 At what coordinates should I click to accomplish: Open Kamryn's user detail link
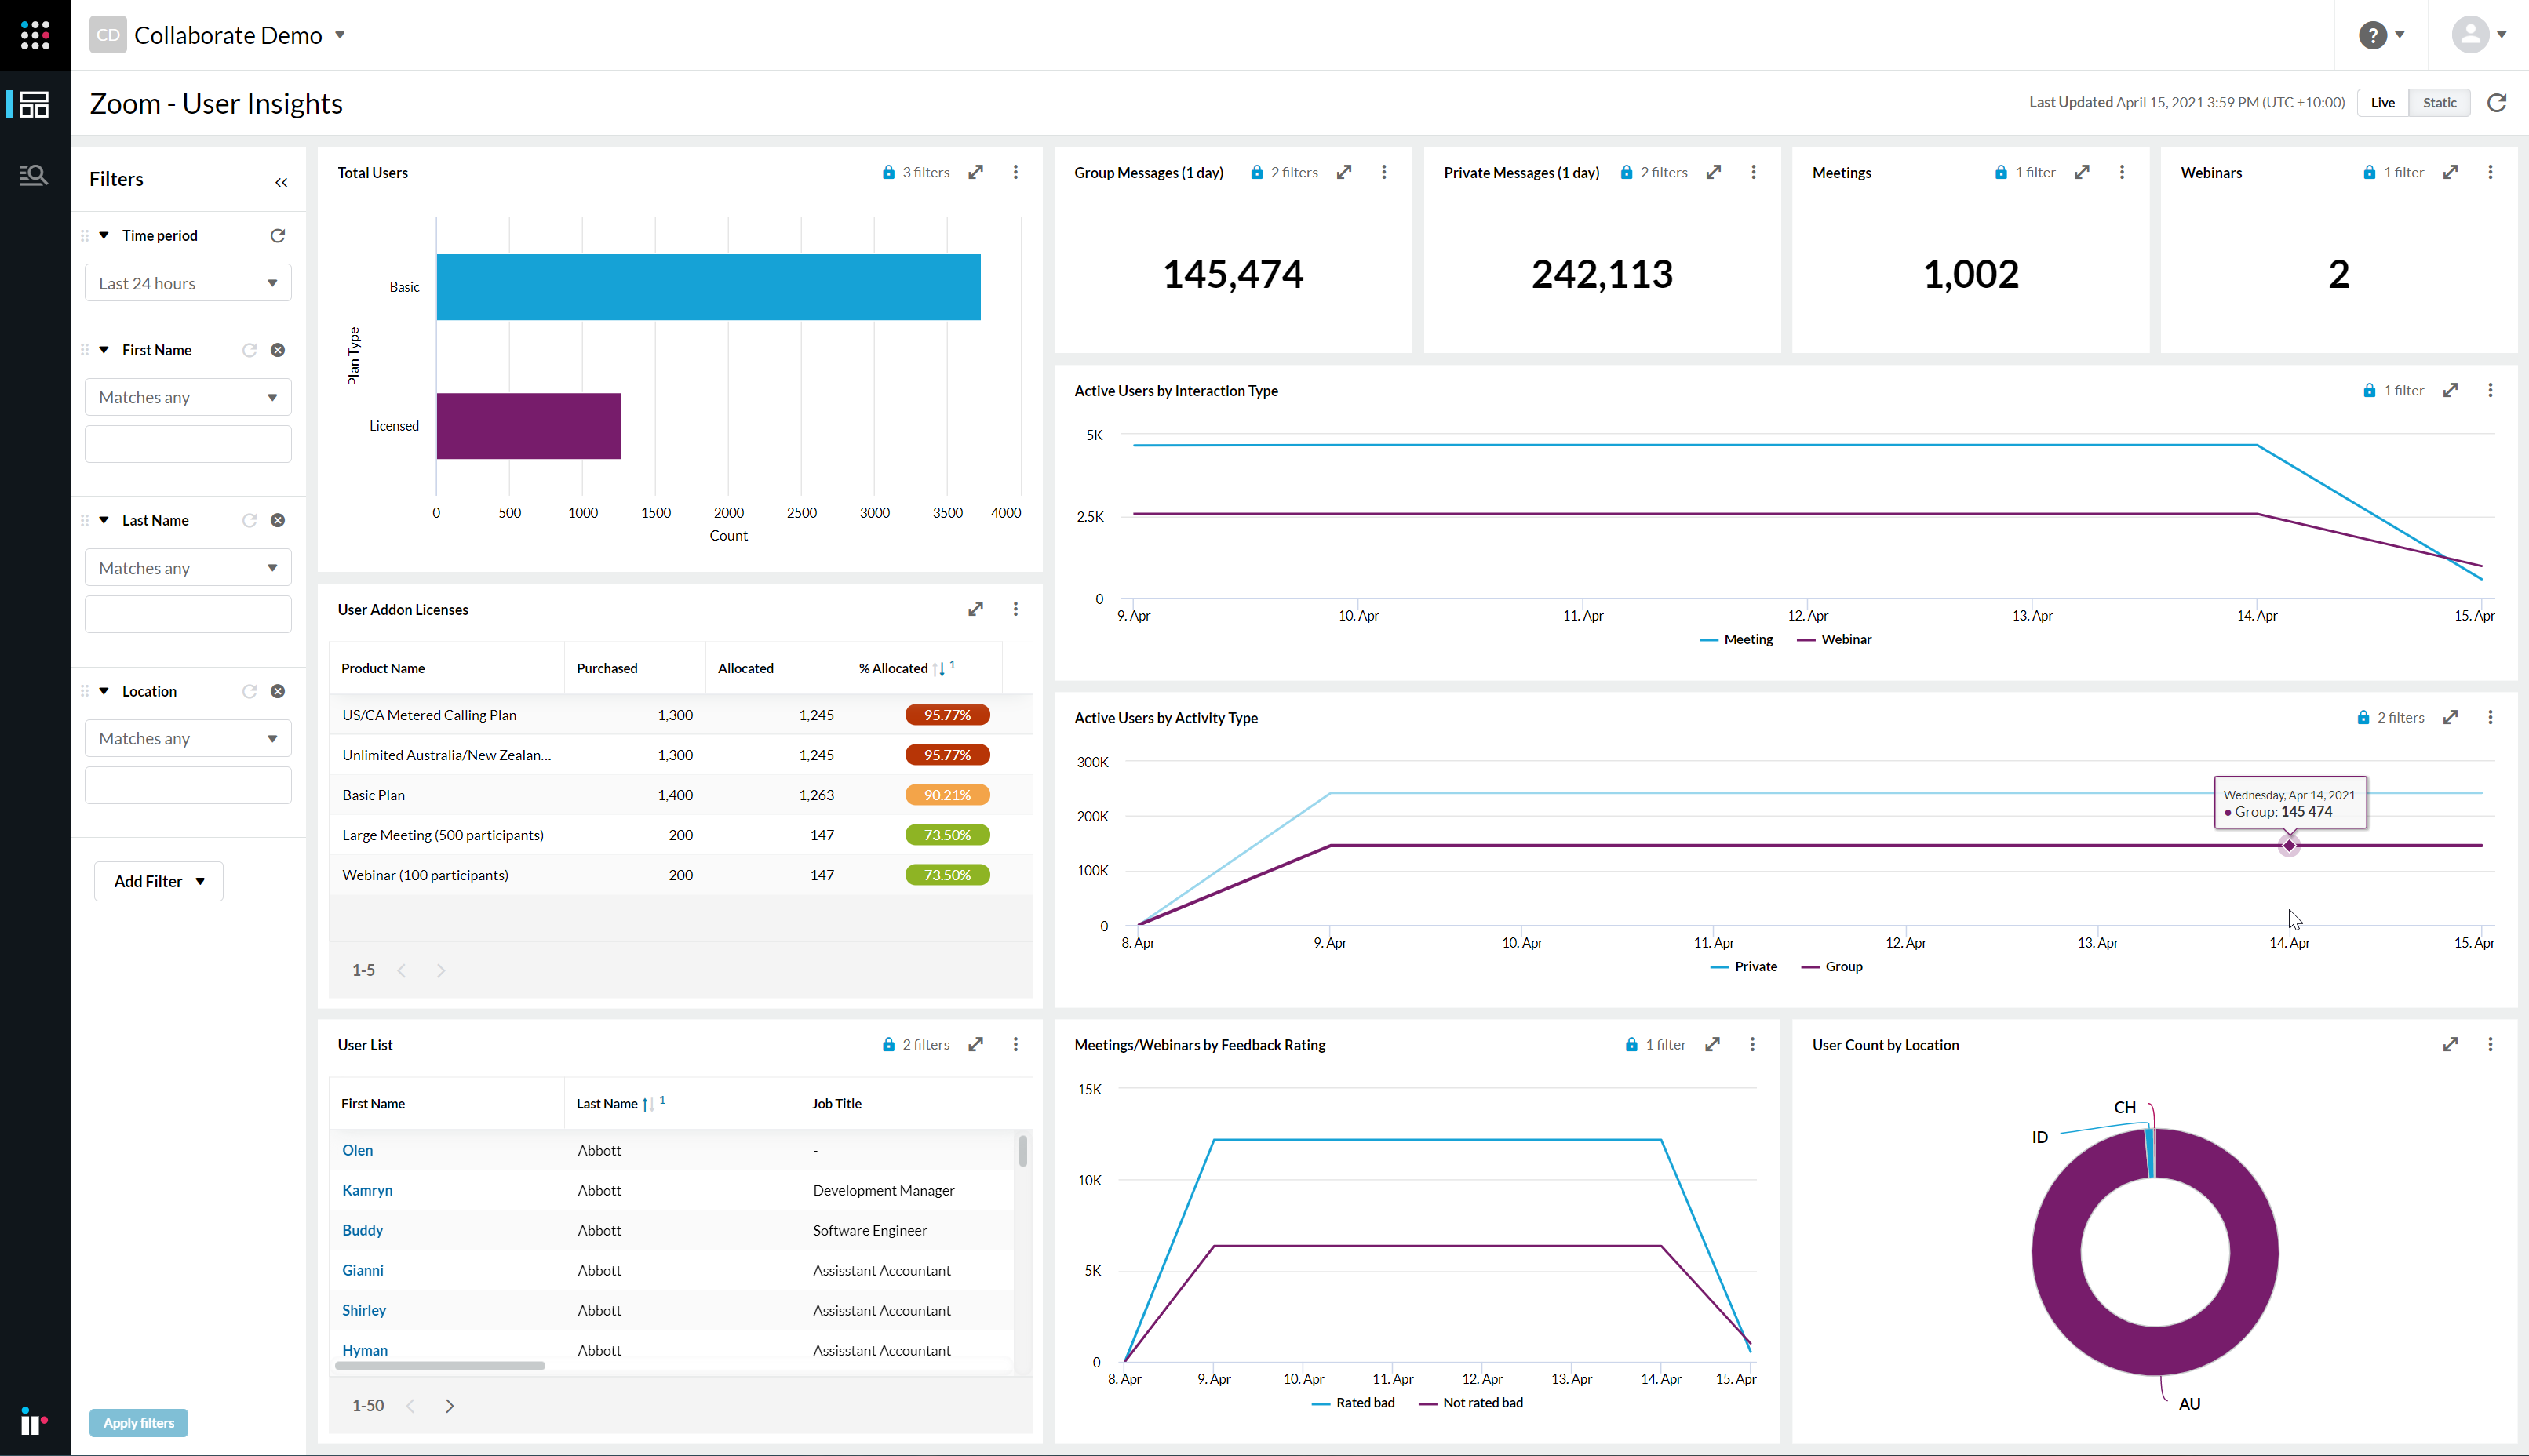tap(367, 1190)
